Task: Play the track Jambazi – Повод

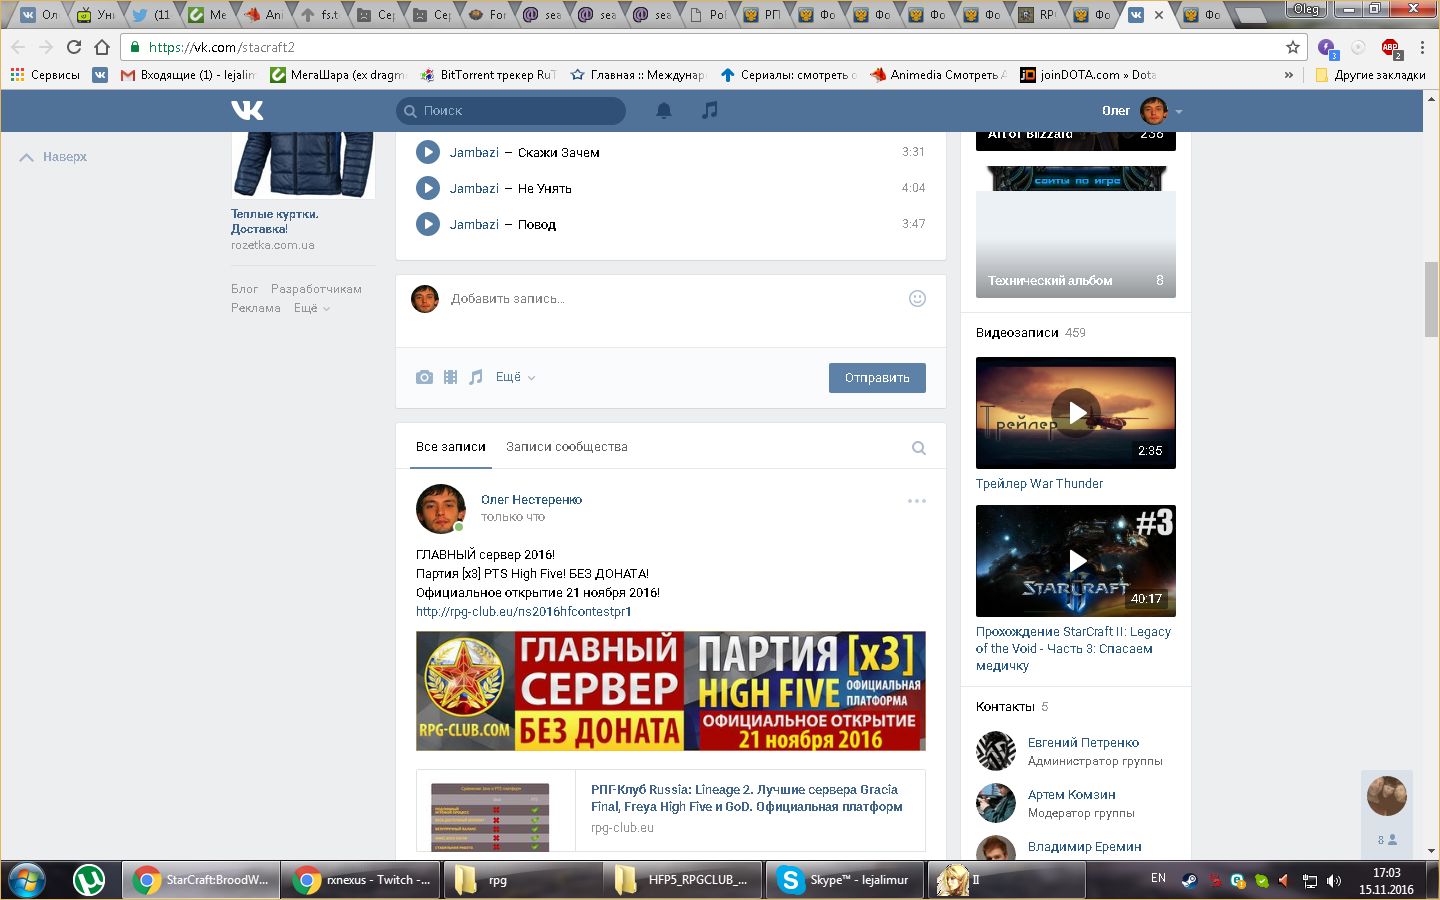Action: 428,224
